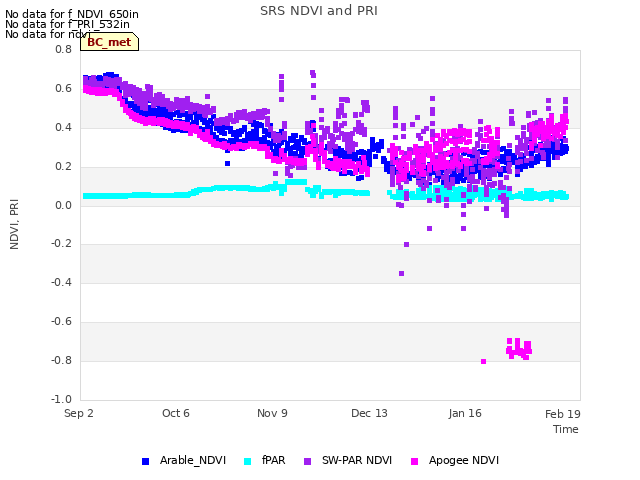640x480 pixels.
Task: Select the Arable_NDVI legend label
Action: click(193, 460)
